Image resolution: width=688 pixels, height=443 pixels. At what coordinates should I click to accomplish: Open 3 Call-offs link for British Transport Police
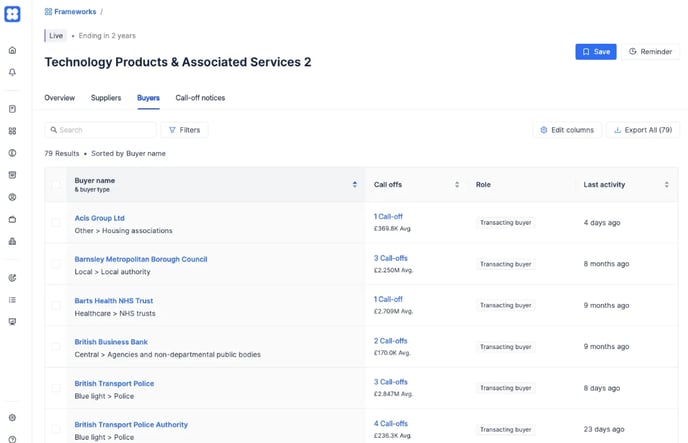tap(391, 382)
